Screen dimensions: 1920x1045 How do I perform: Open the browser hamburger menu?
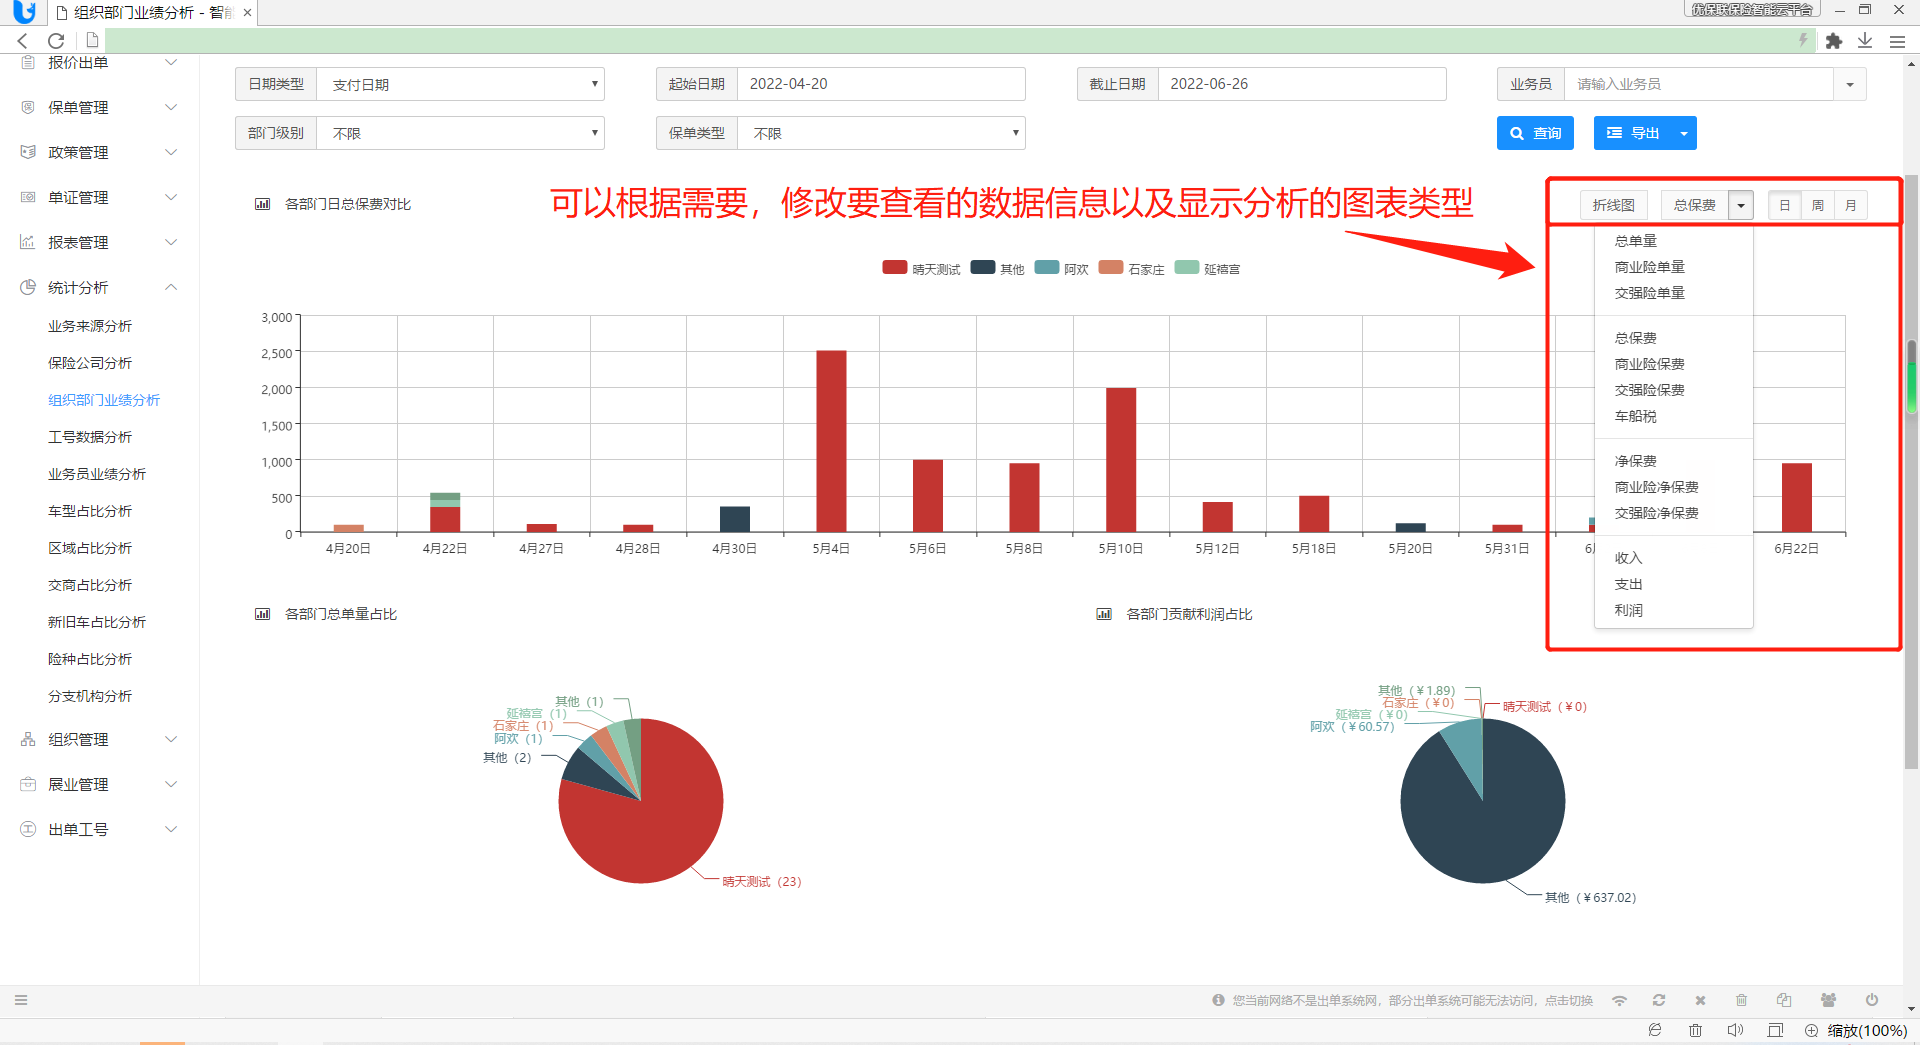[x=1897, y=41]
